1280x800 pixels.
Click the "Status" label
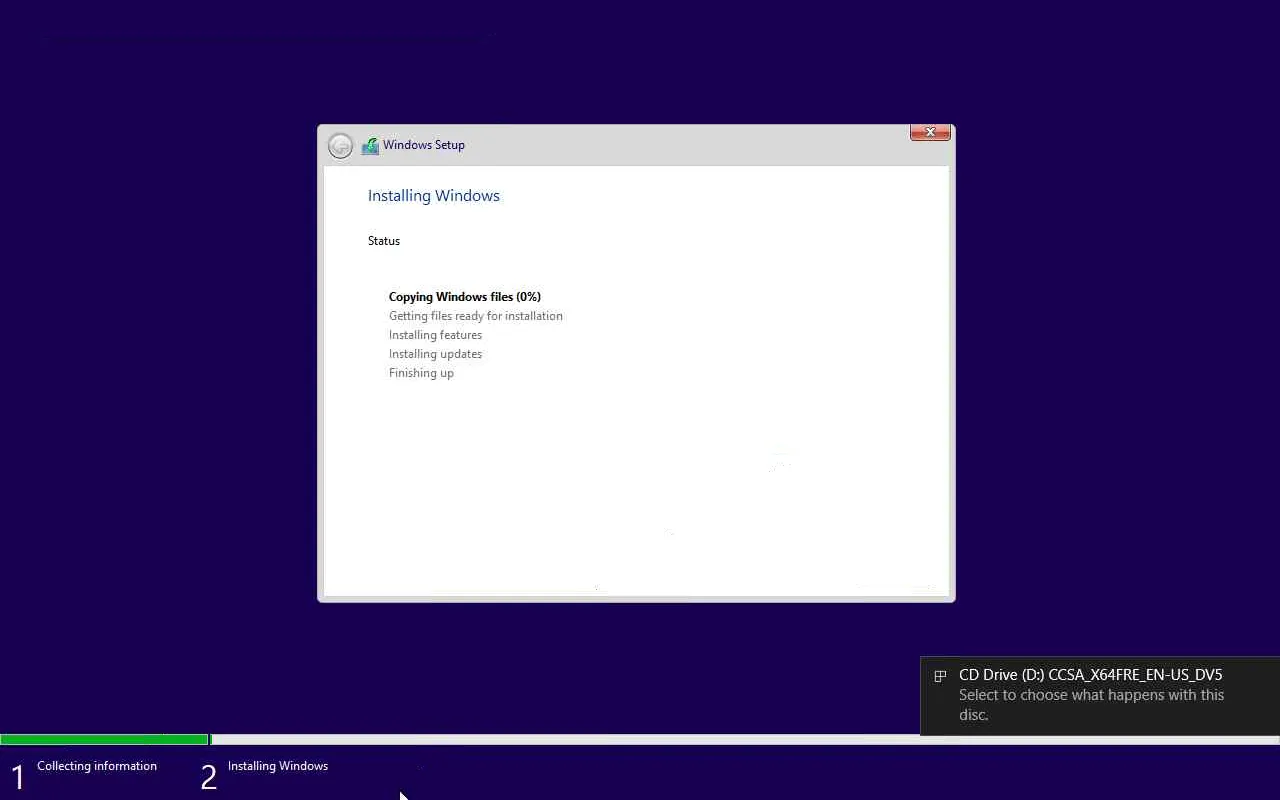[x=384, y=241]
